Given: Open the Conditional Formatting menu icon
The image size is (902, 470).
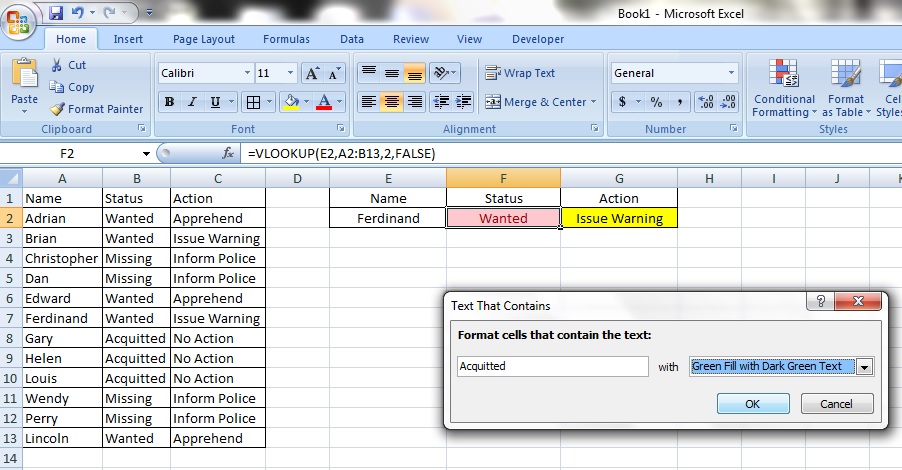Looking at the screenshot, I should pyautogui.click(x=783, y=75).
